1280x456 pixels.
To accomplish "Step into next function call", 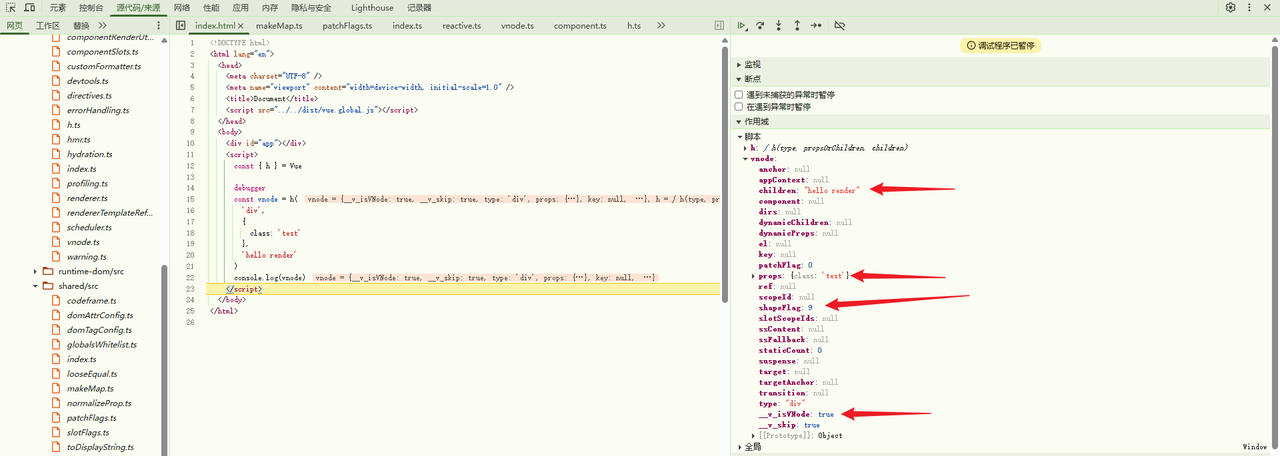I will [x=779, y=25].
